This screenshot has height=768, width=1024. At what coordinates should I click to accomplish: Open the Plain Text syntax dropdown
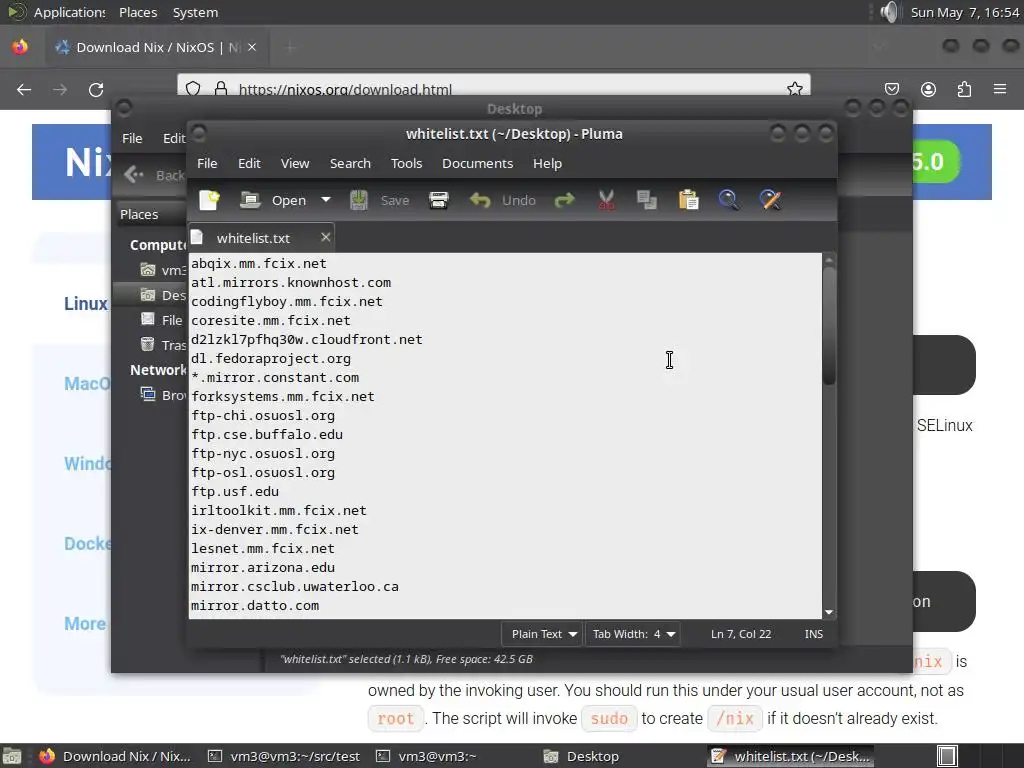[544, 634]
